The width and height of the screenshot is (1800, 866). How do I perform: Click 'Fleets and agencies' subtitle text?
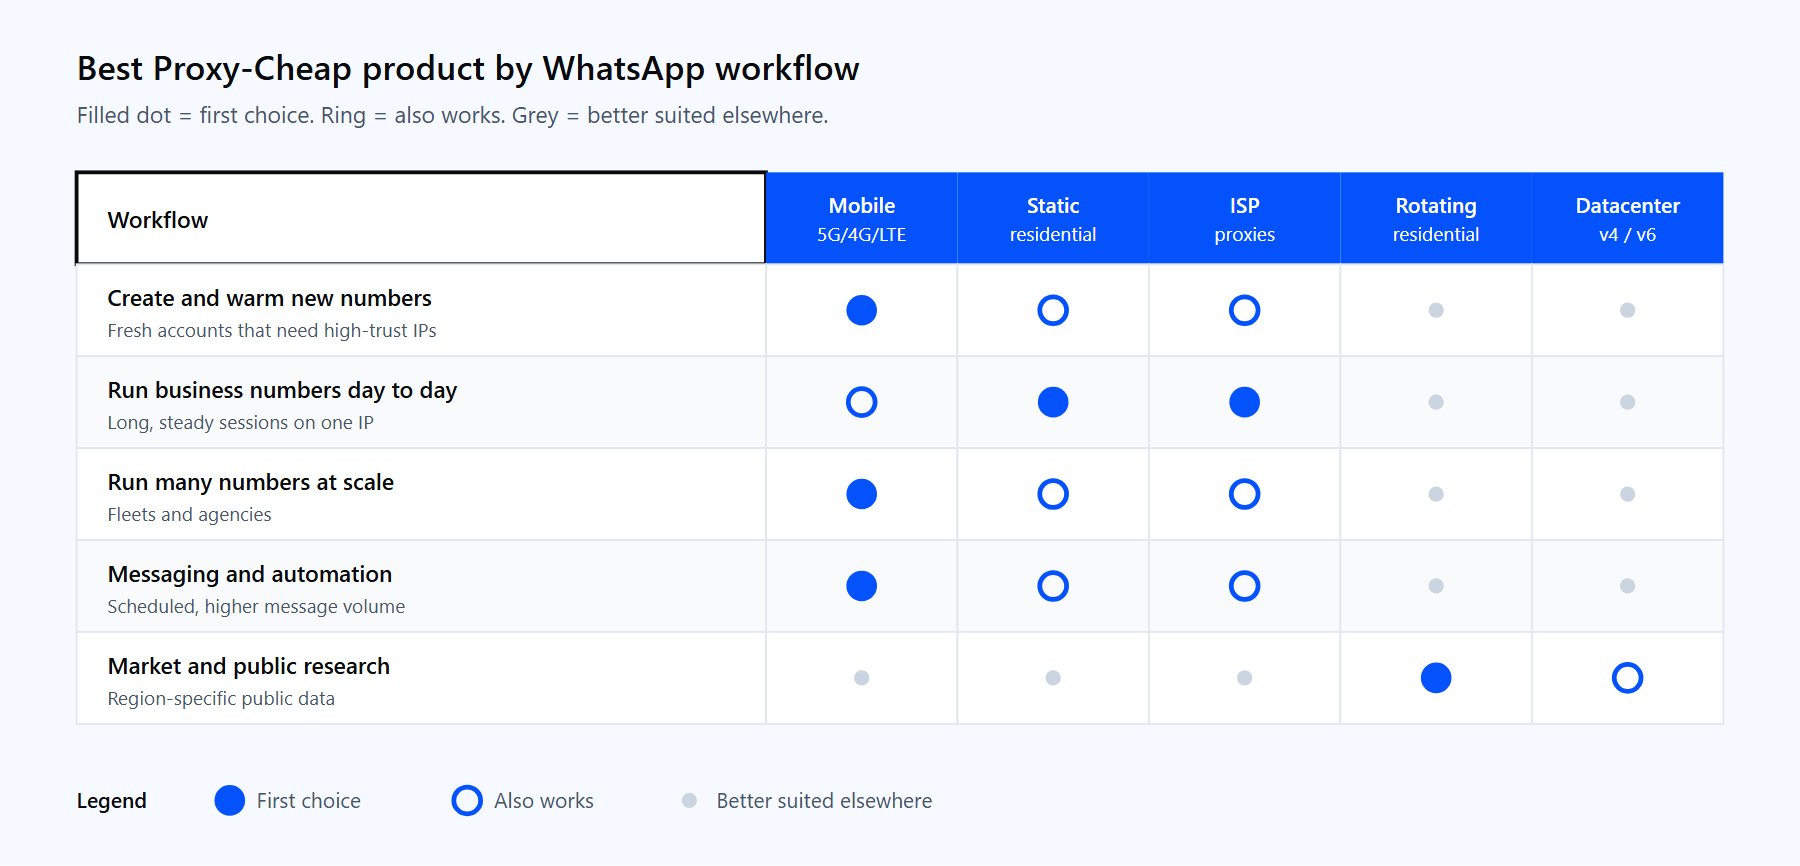tap(189, 514)
